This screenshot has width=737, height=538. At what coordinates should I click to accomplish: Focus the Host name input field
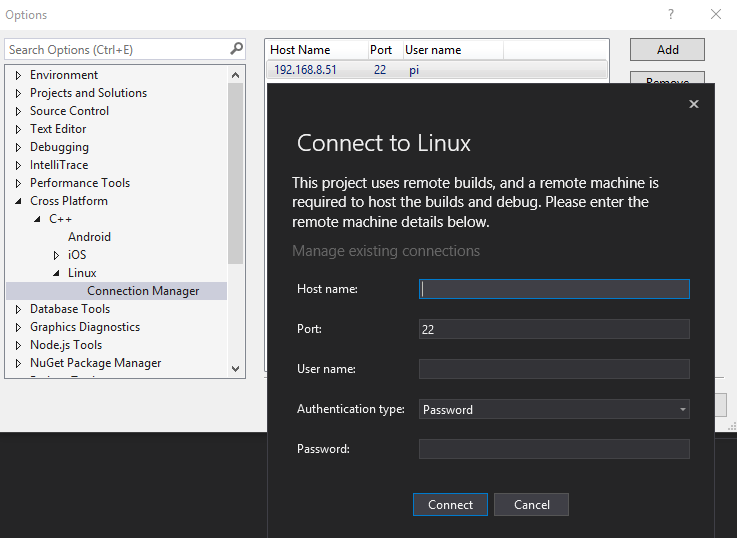click(554, 289)
